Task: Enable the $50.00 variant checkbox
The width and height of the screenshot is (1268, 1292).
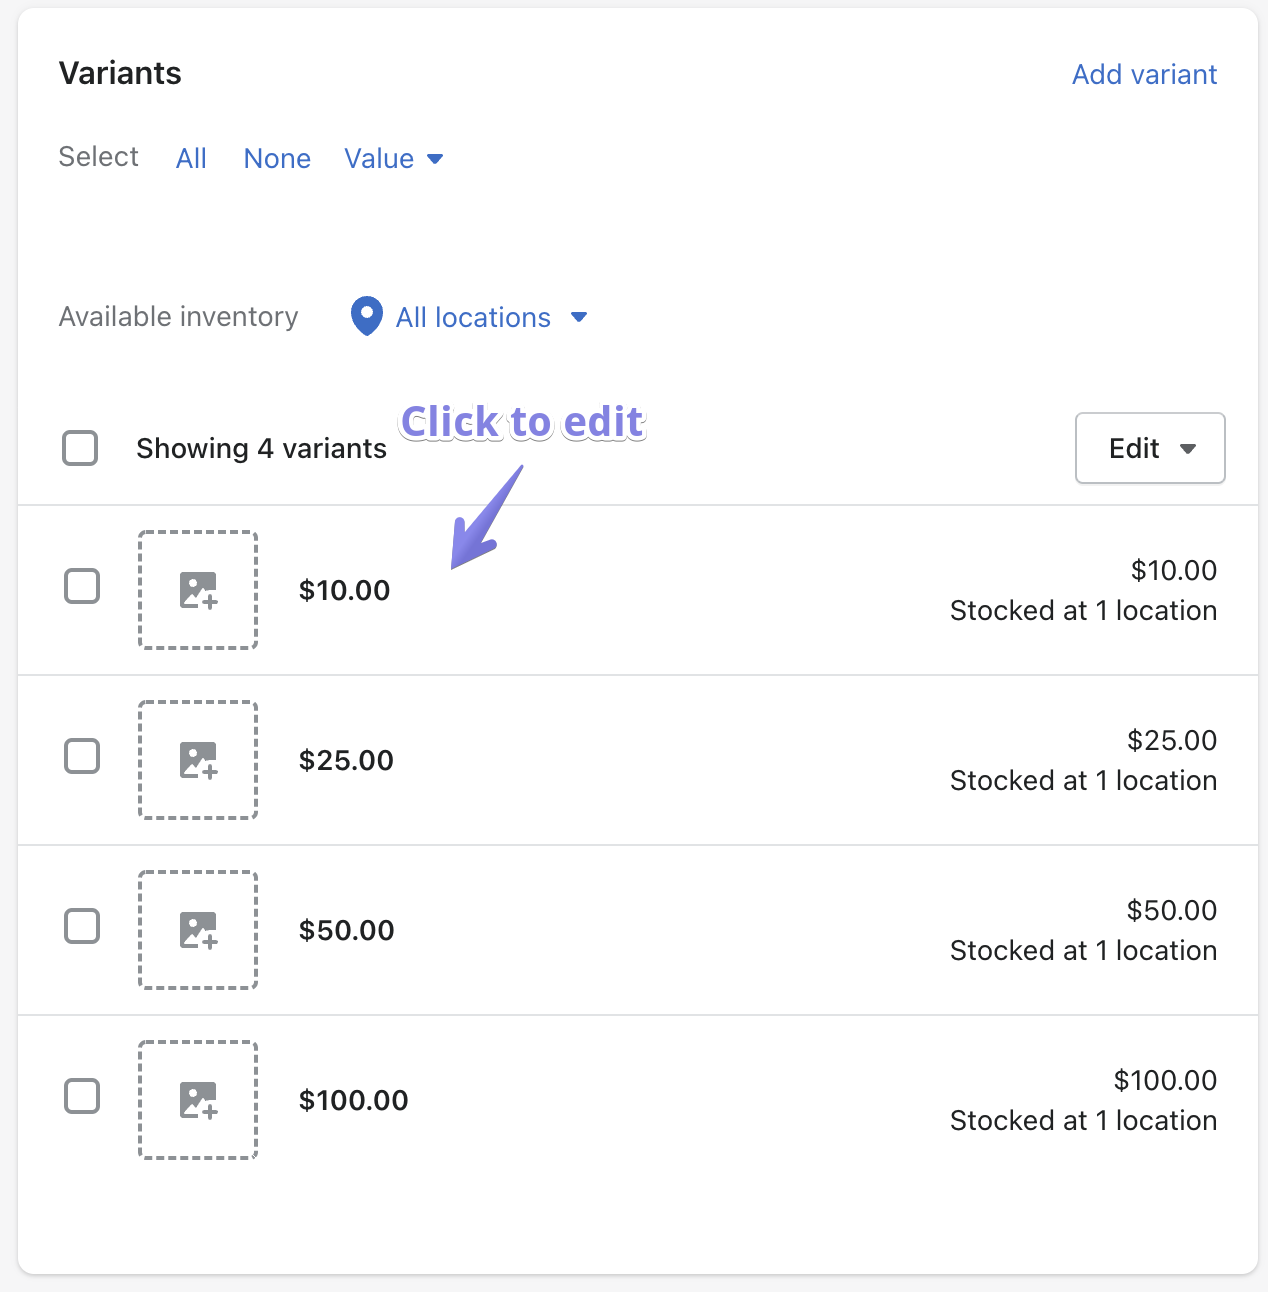Action: [82, 926]
